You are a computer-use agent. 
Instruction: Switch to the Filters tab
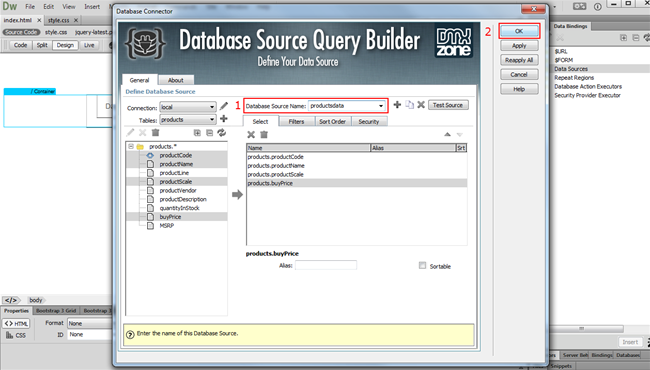tap(296, 121)
